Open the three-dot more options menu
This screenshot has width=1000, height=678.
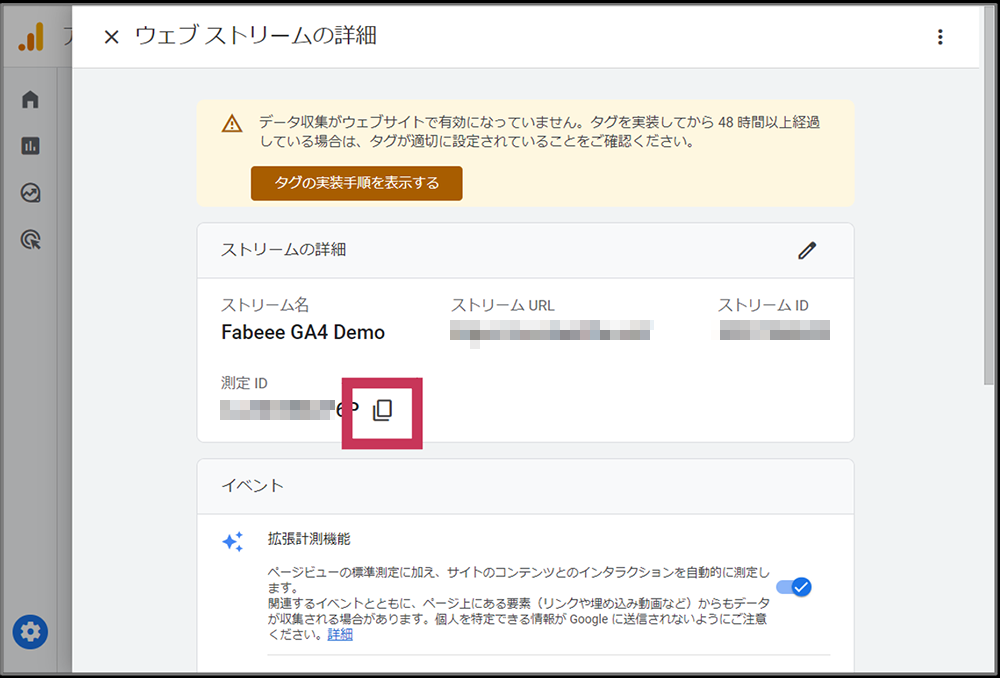[x=939, y=37]
